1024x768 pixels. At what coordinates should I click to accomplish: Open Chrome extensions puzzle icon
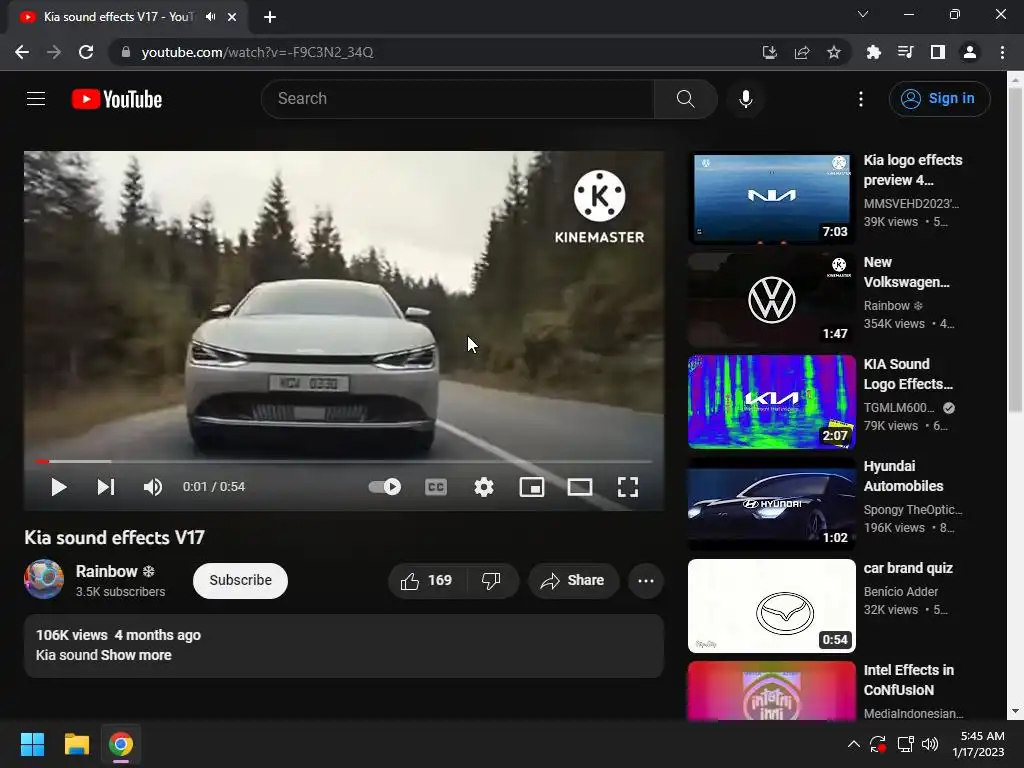pos(873,52)
